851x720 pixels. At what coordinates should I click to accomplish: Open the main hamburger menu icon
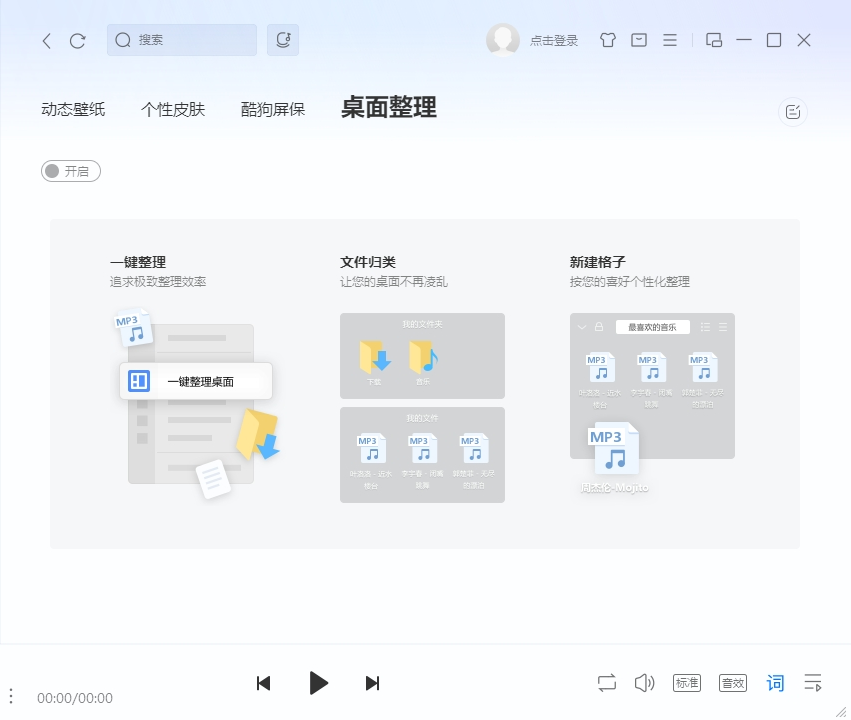tap(668, 41)
